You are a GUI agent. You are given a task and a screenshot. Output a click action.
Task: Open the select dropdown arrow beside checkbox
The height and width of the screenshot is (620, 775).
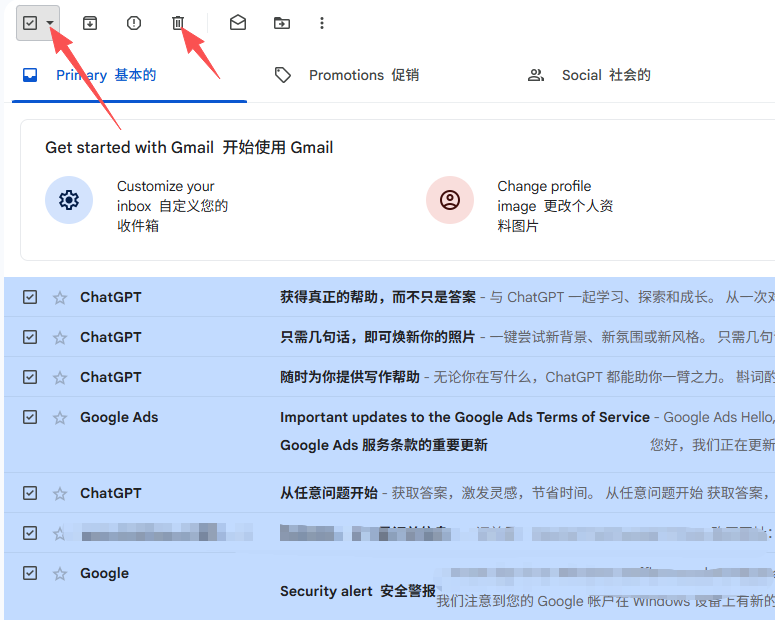(50, 23)
